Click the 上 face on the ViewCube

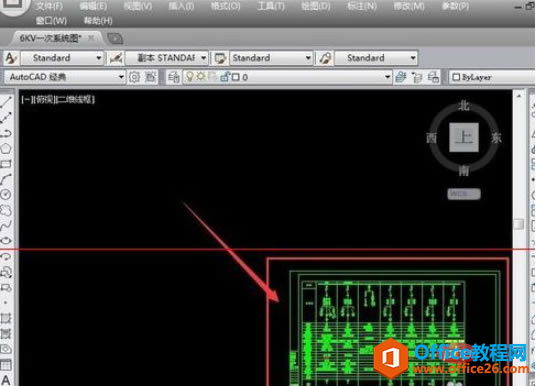click(464, 138)
